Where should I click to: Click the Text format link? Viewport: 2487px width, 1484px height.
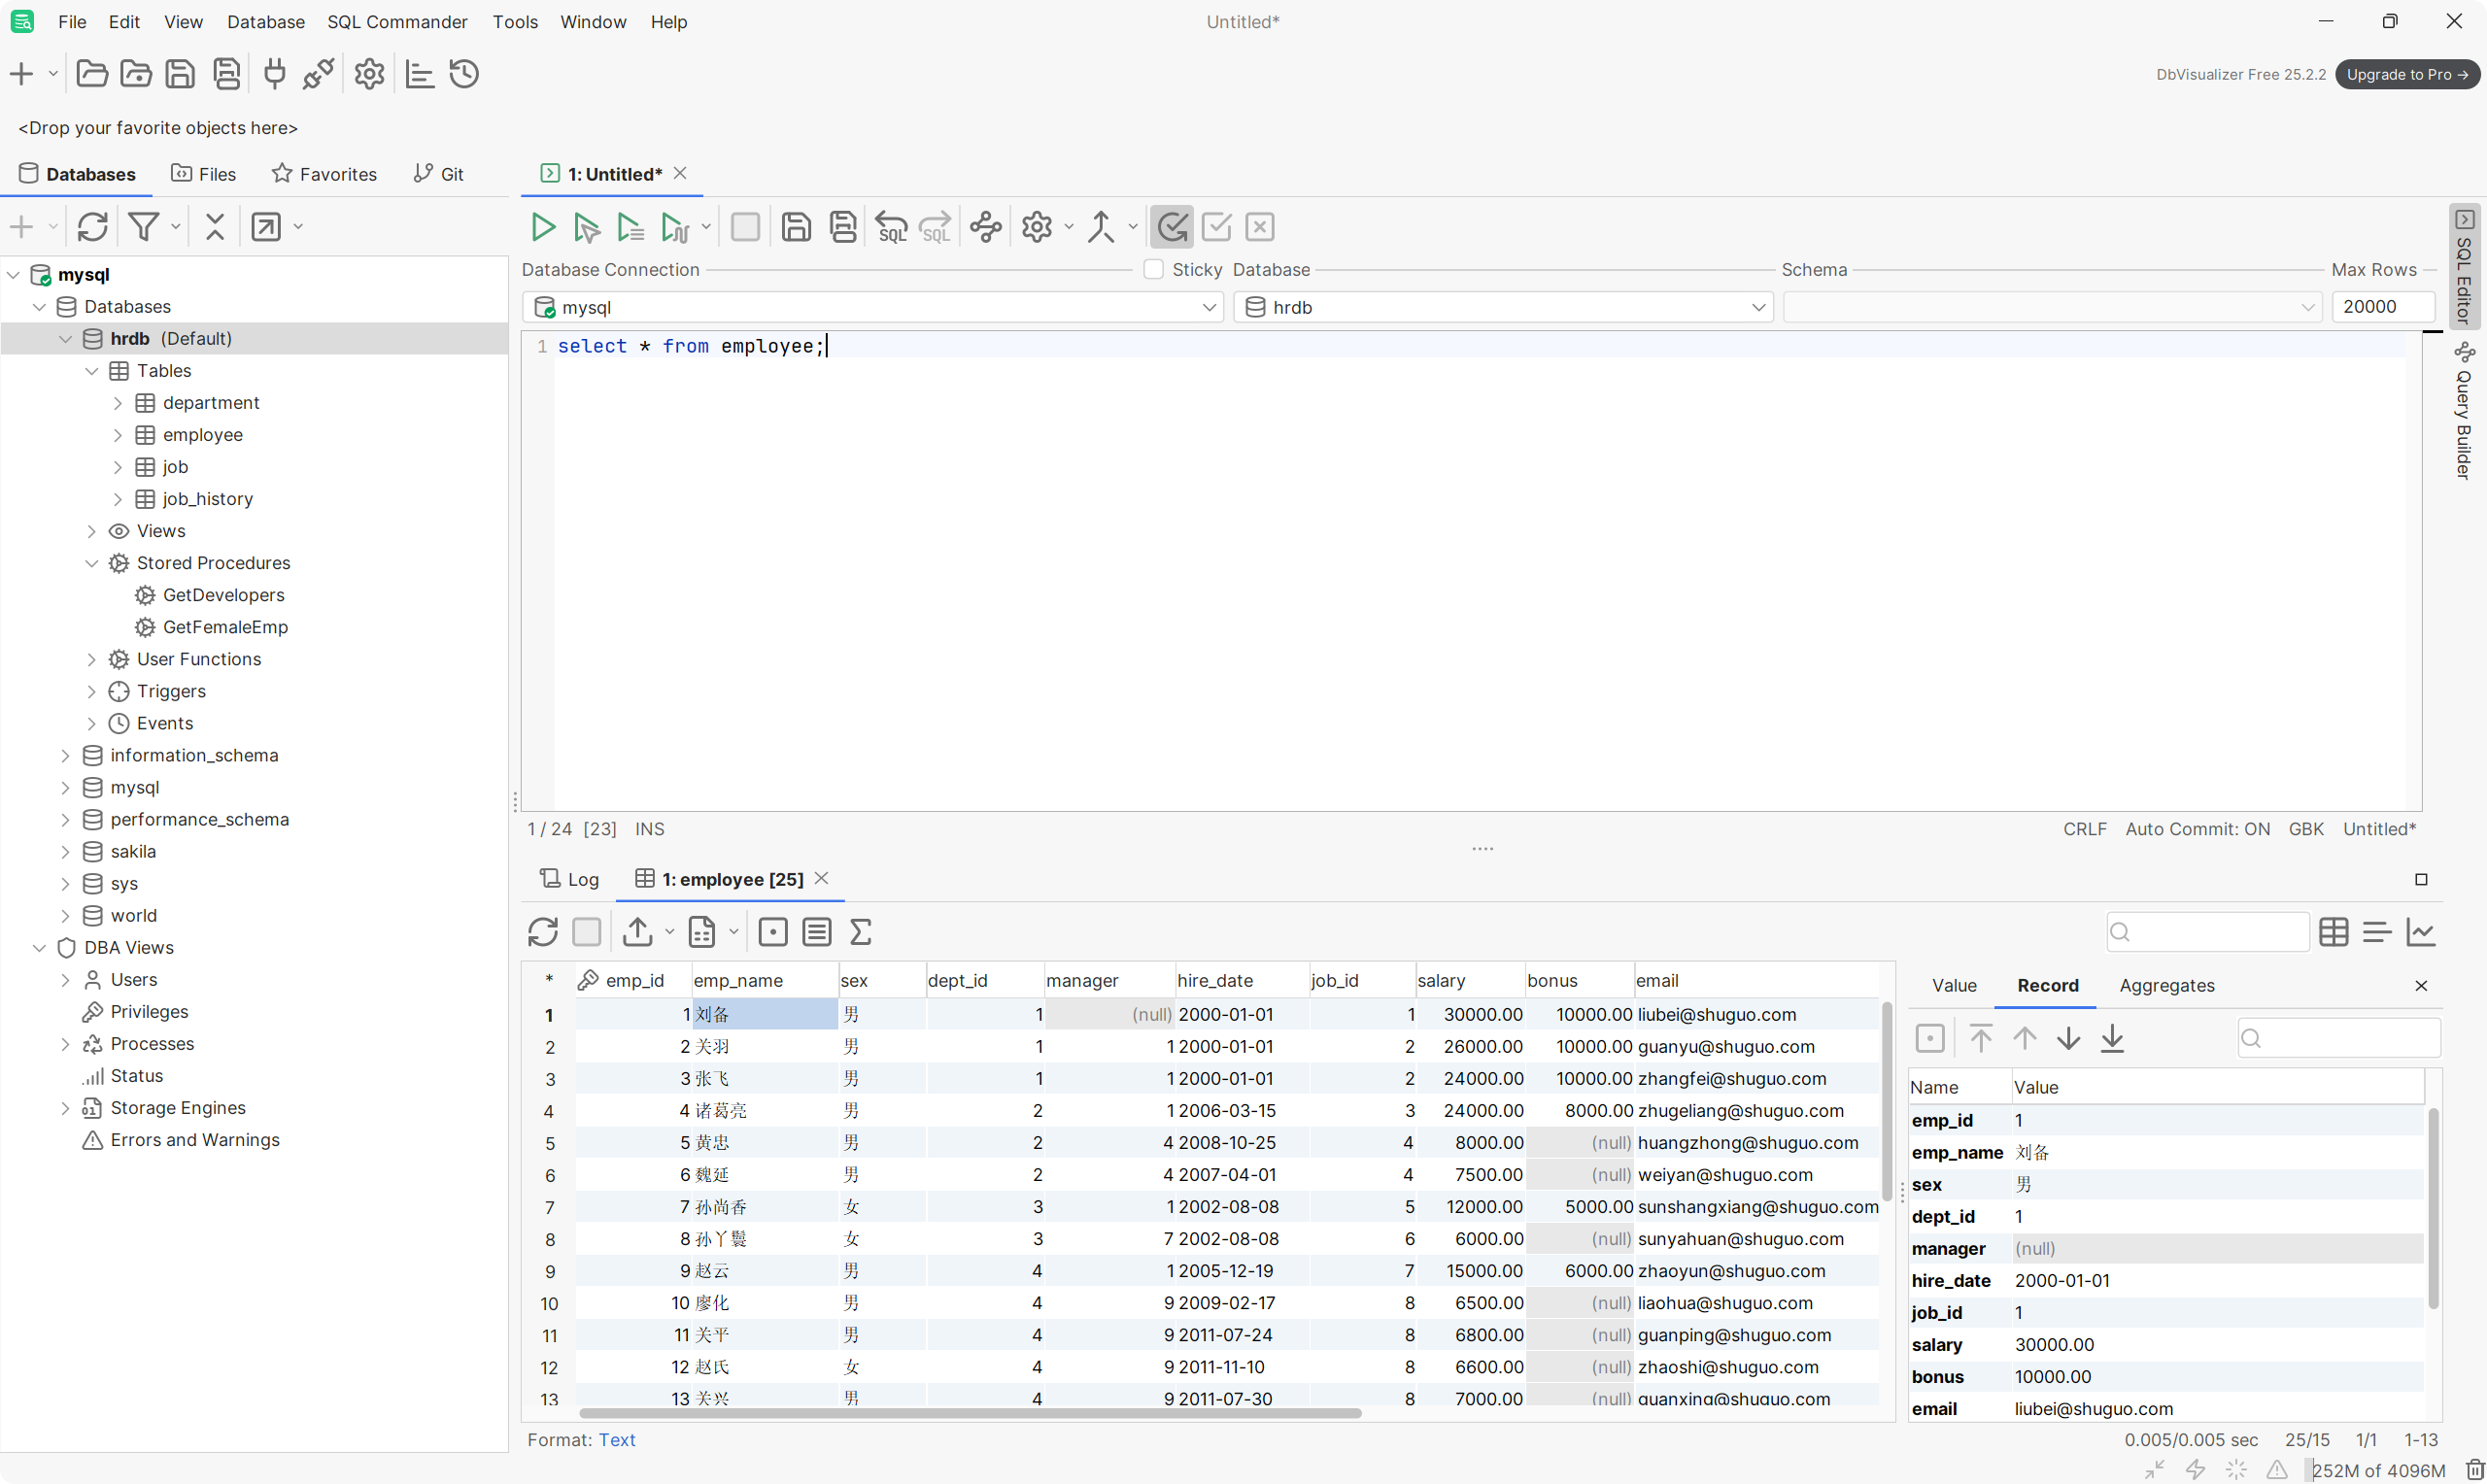617,1439
